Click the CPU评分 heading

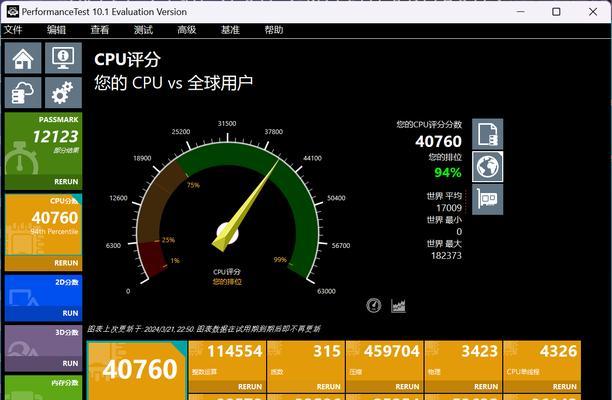tap(127, 60)
